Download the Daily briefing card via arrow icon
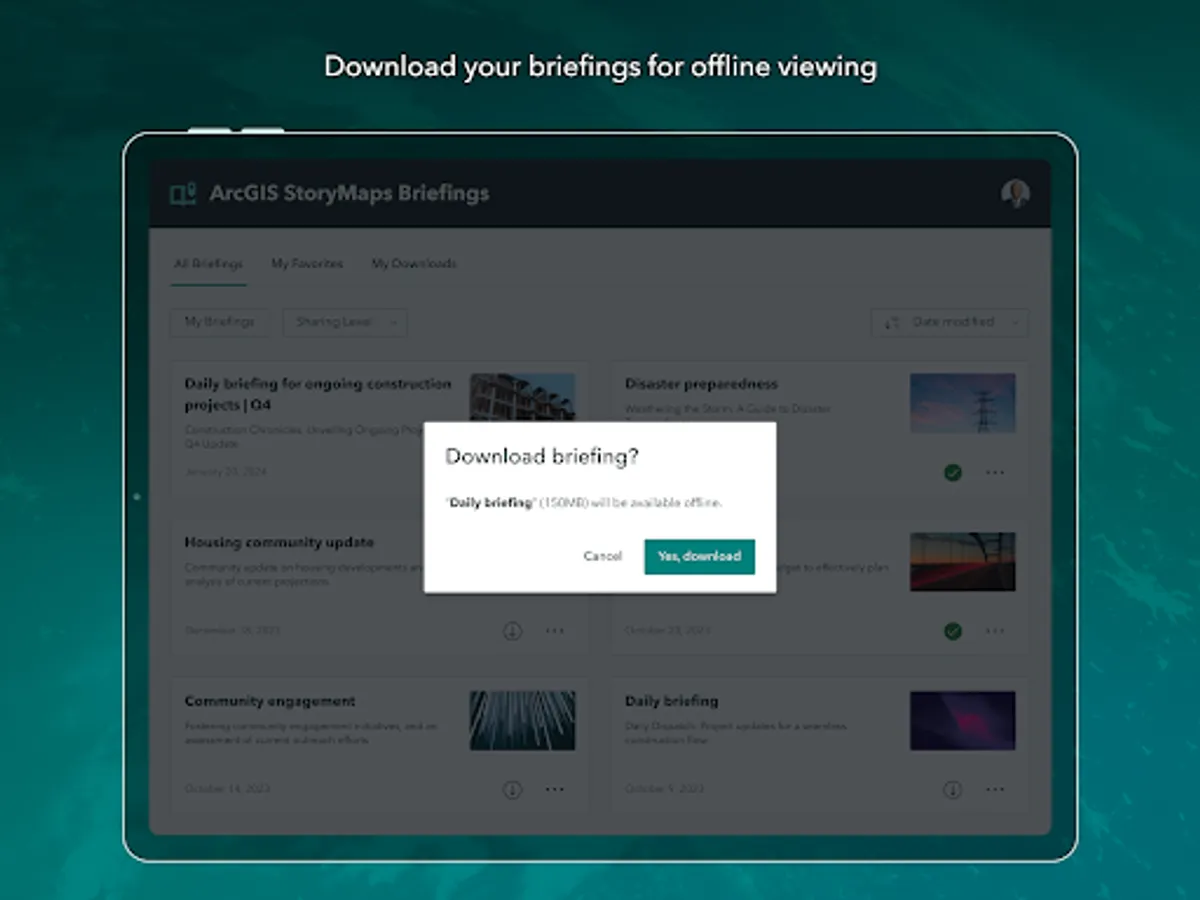Viewport: 1200px width, 900px height. 953,789
